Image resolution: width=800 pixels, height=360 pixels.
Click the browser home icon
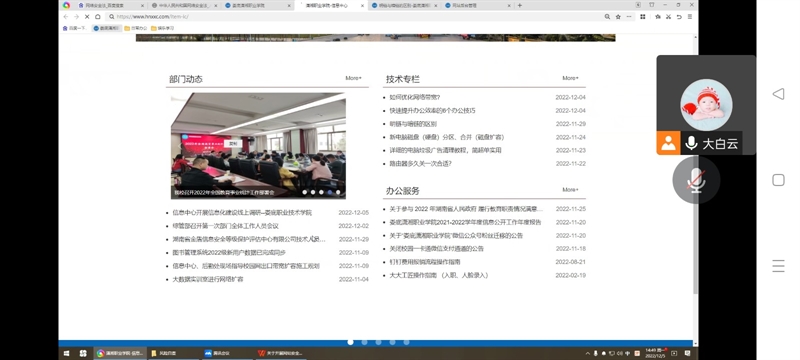(x=97, y=17)
